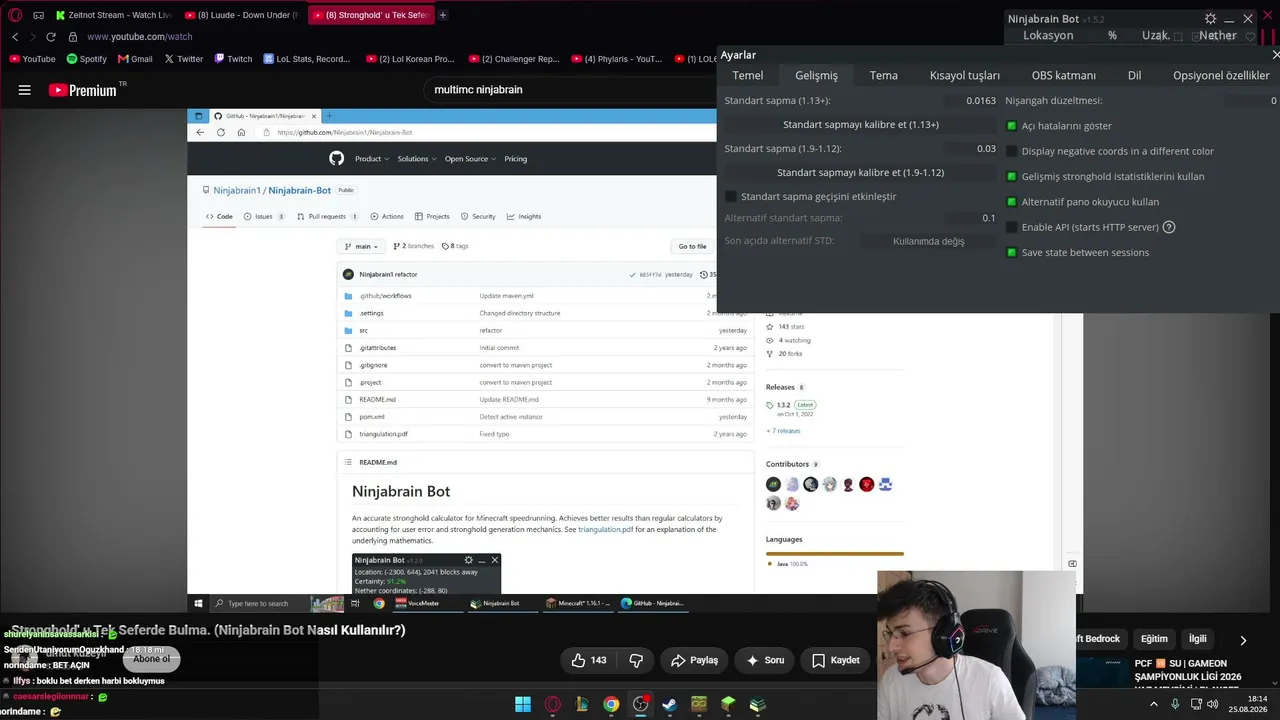Viewport: 1280px width, 720px height.
Task: Show hidden system tray icons chevron
Action: (1154, 704)
